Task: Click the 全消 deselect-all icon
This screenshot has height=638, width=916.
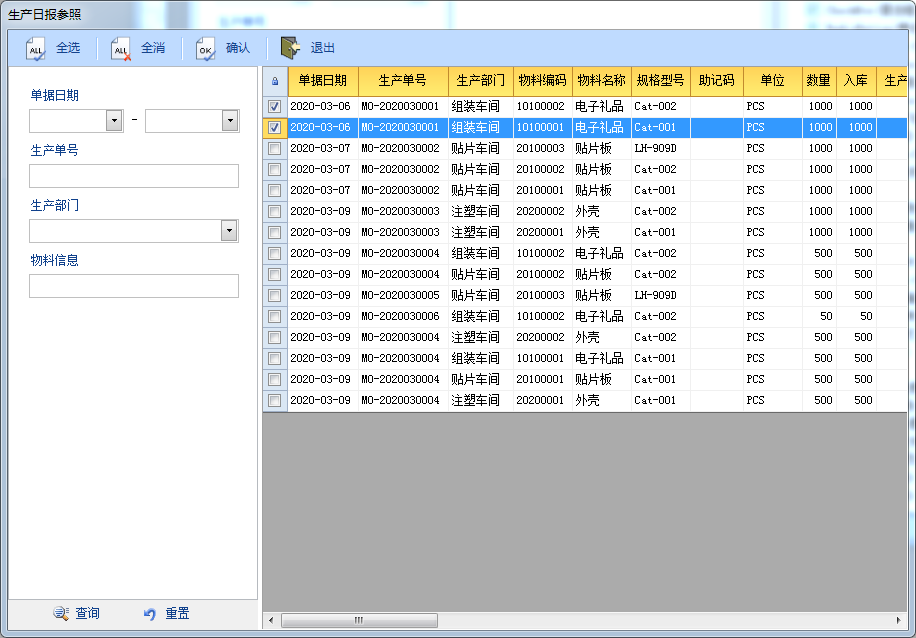Action: click(121, 48)
